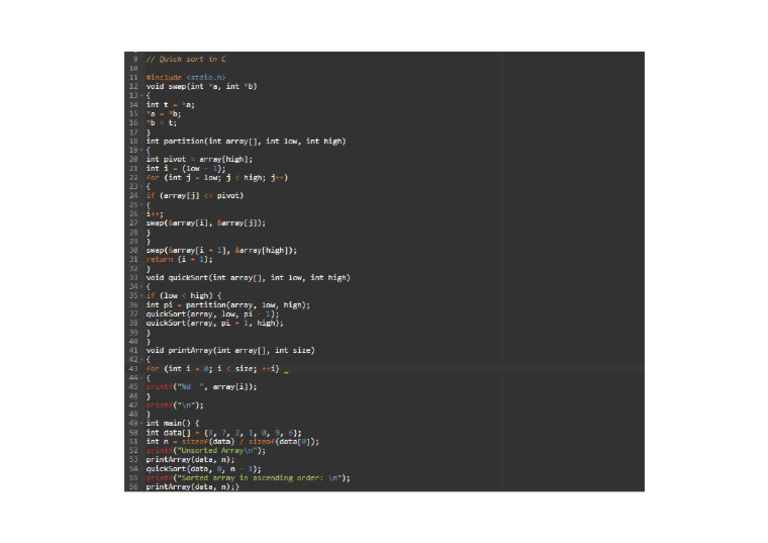This screenshot has height=543, width=768.
Task: Click the 'return (i + 1);' statement
Action: [179, 260]
